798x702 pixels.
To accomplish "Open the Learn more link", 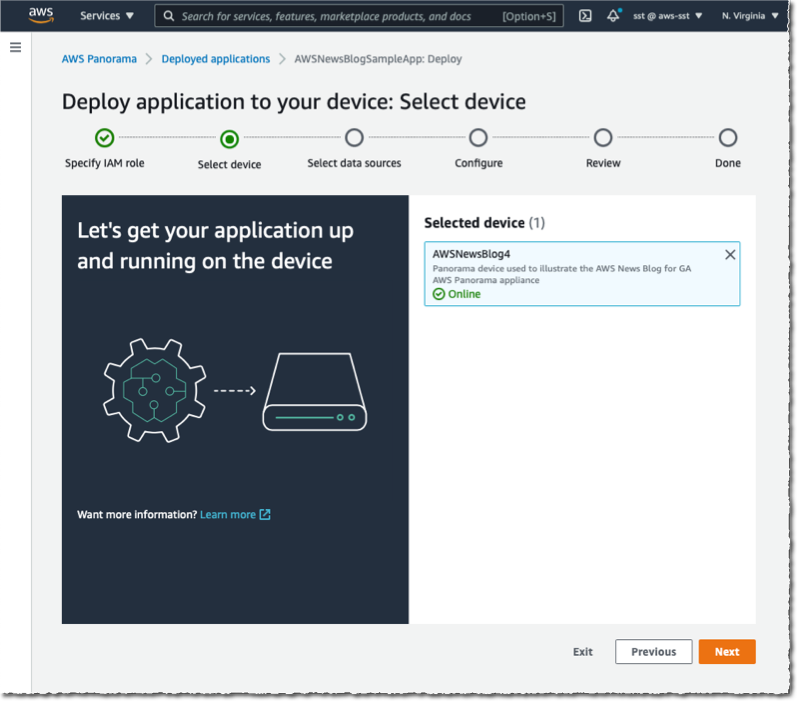I will pos(228,515).
